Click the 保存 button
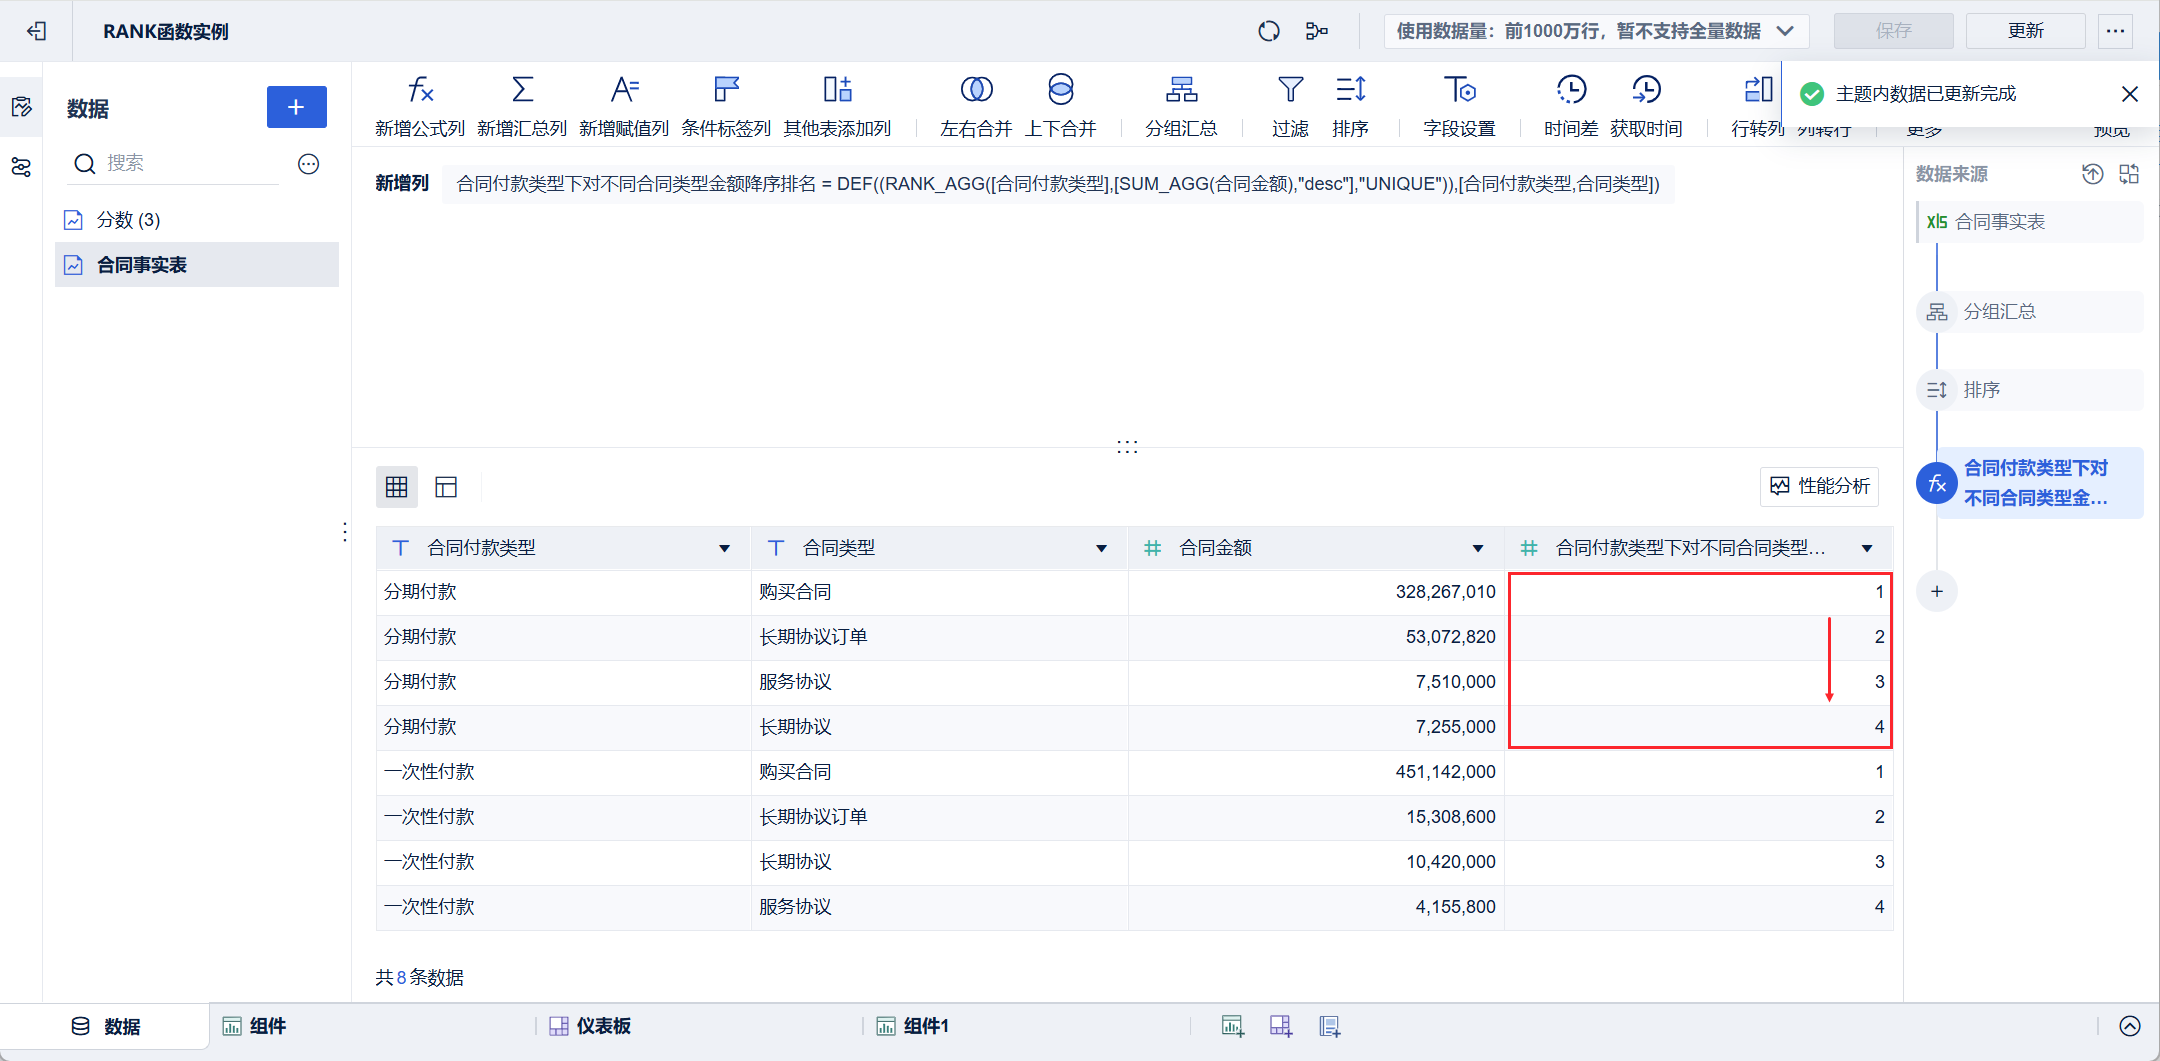Viewport: 2160px width, 1061px height. [1893, 31]
